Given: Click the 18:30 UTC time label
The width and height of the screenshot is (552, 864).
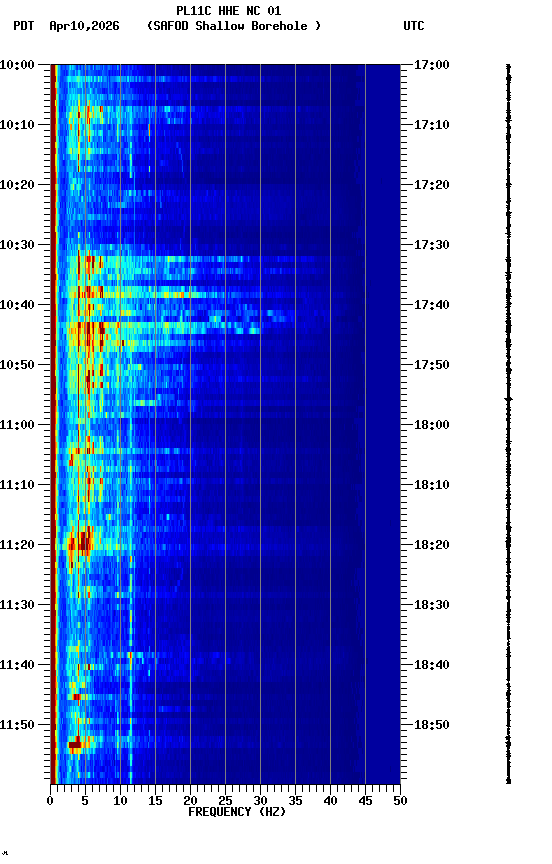Looking at the screenshot, I should (432, 605).
